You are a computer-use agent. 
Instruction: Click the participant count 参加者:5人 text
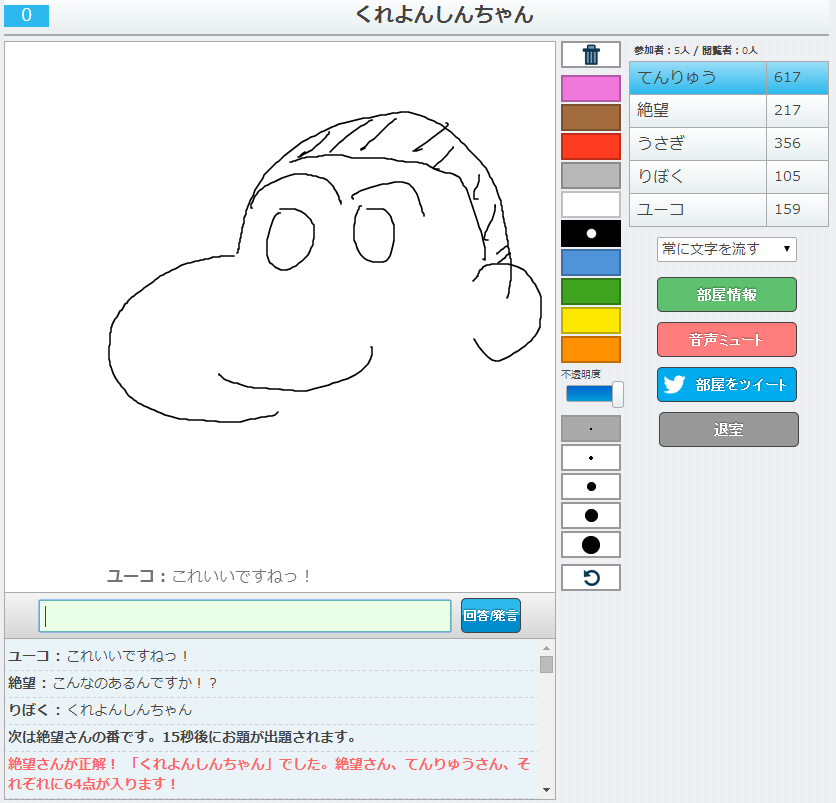(x=661, y=51)
